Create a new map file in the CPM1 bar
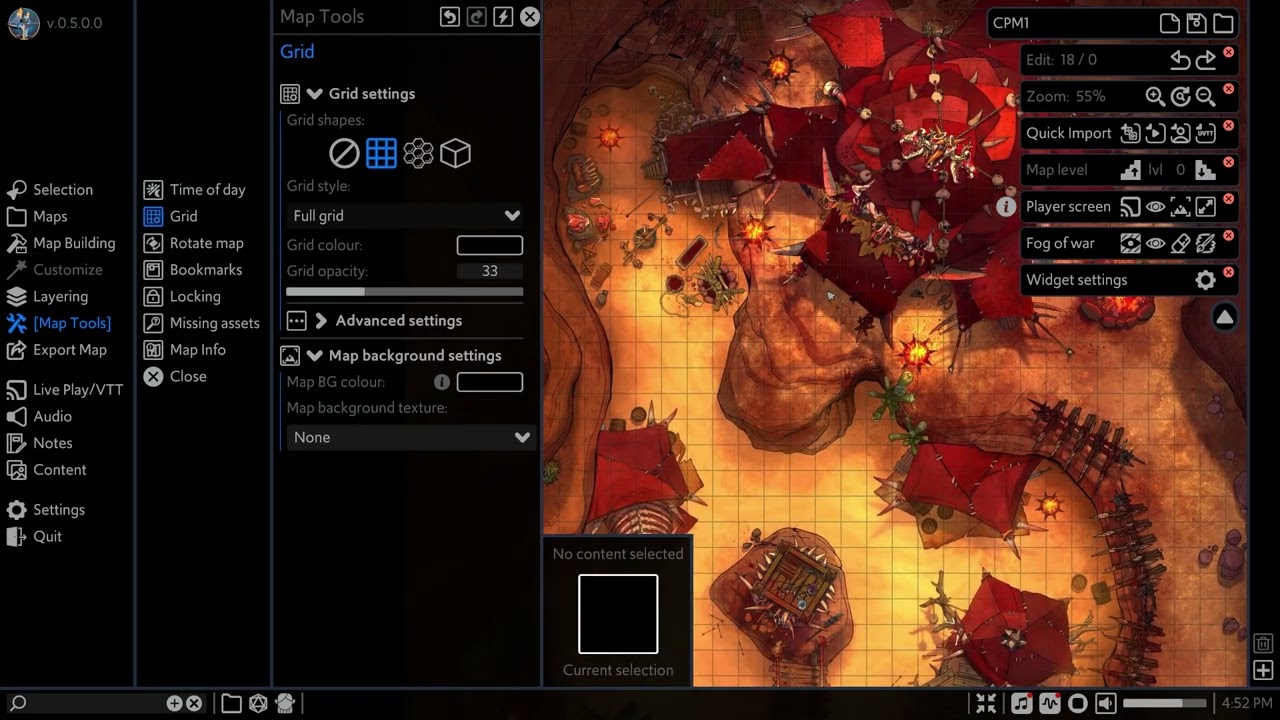This screenshot has height=720, width=1280. coord(1169,23)
